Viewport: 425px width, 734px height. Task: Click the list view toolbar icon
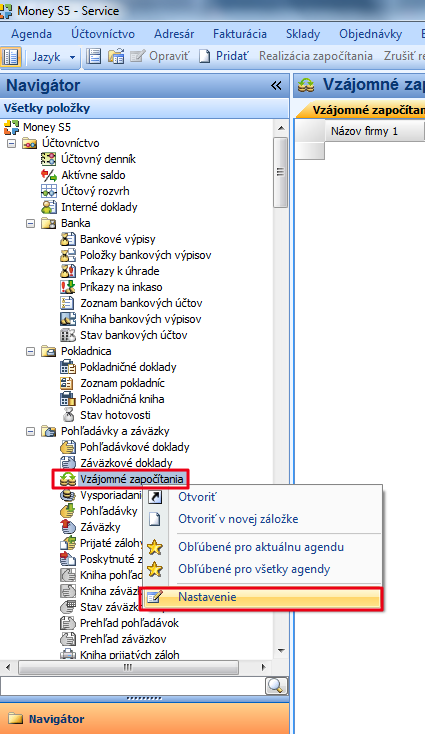(94, 57)
